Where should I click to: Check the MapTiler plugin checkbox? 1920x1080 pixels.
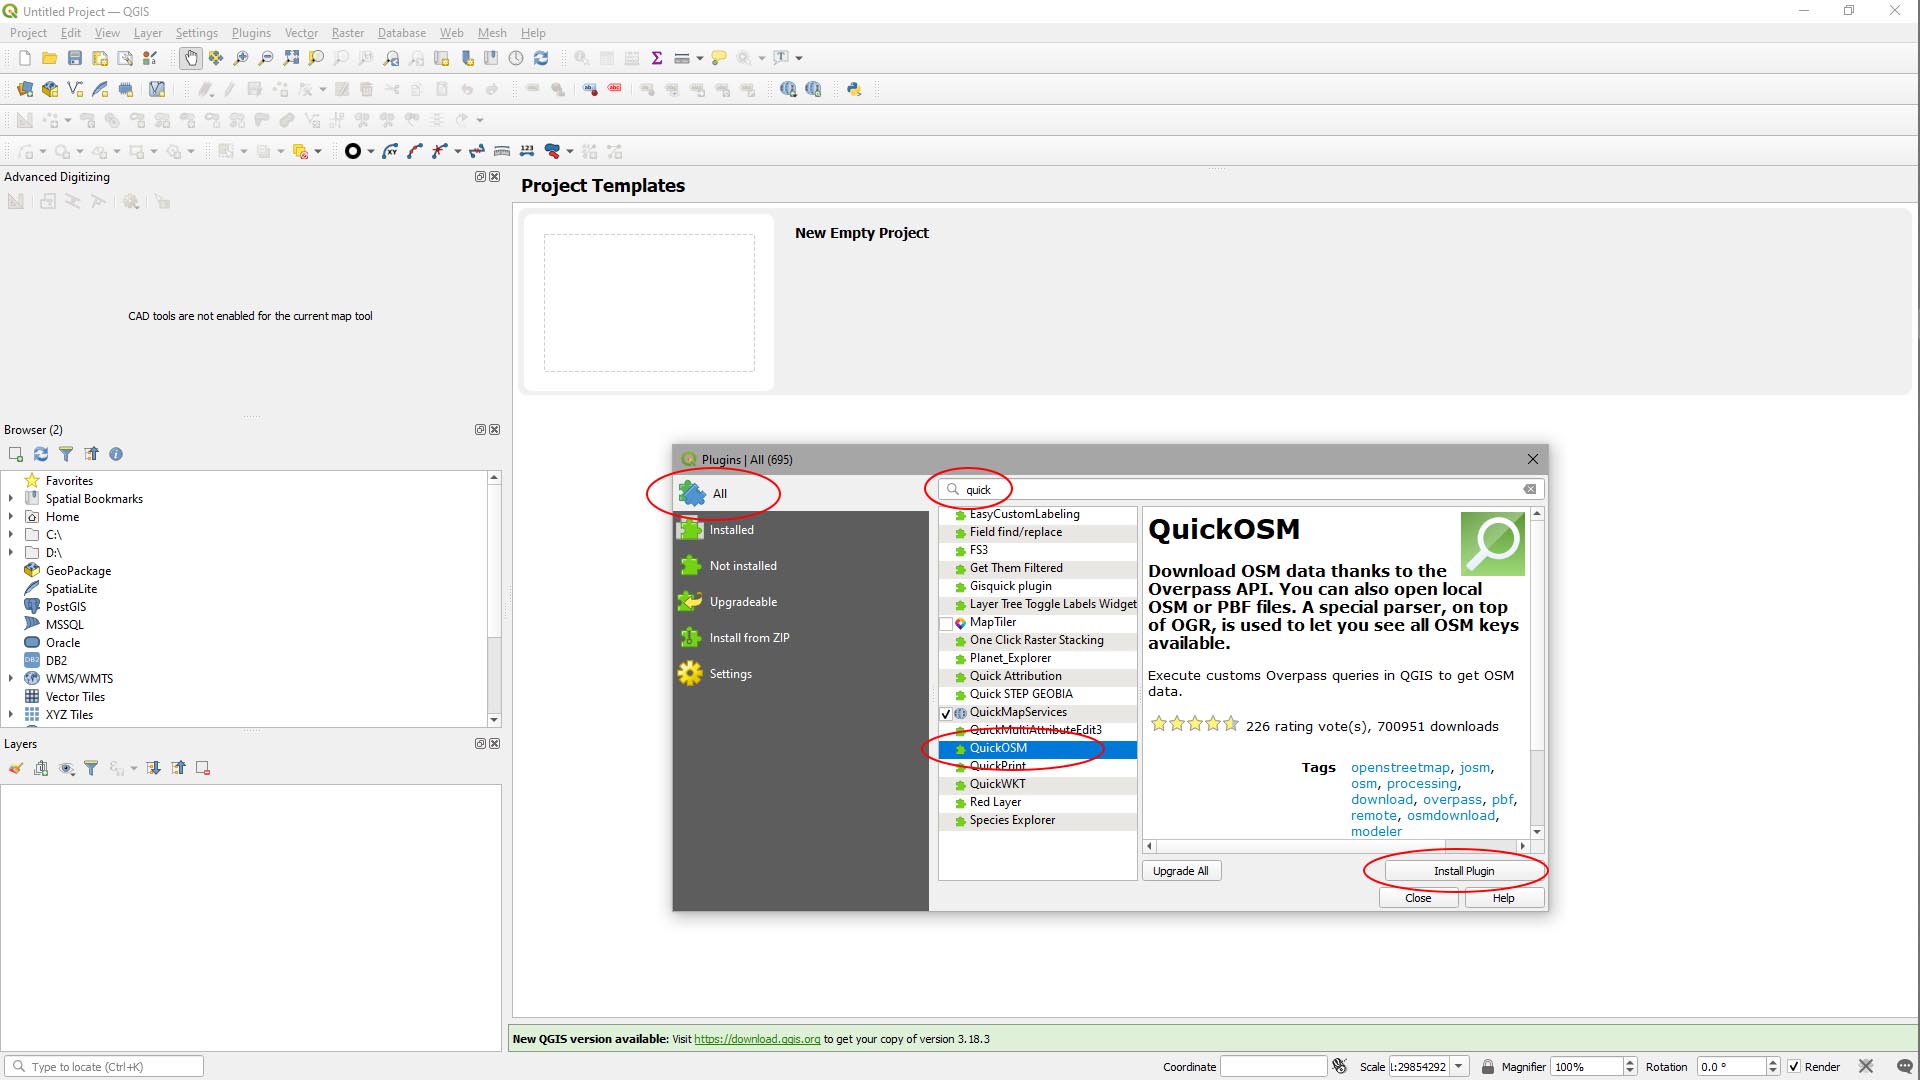click(x=946, y=624)
